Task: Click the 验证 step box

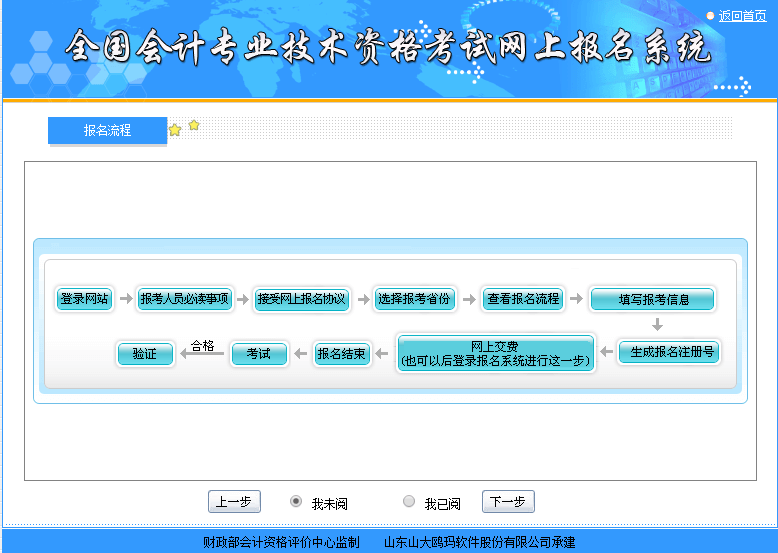Action: 145,353
